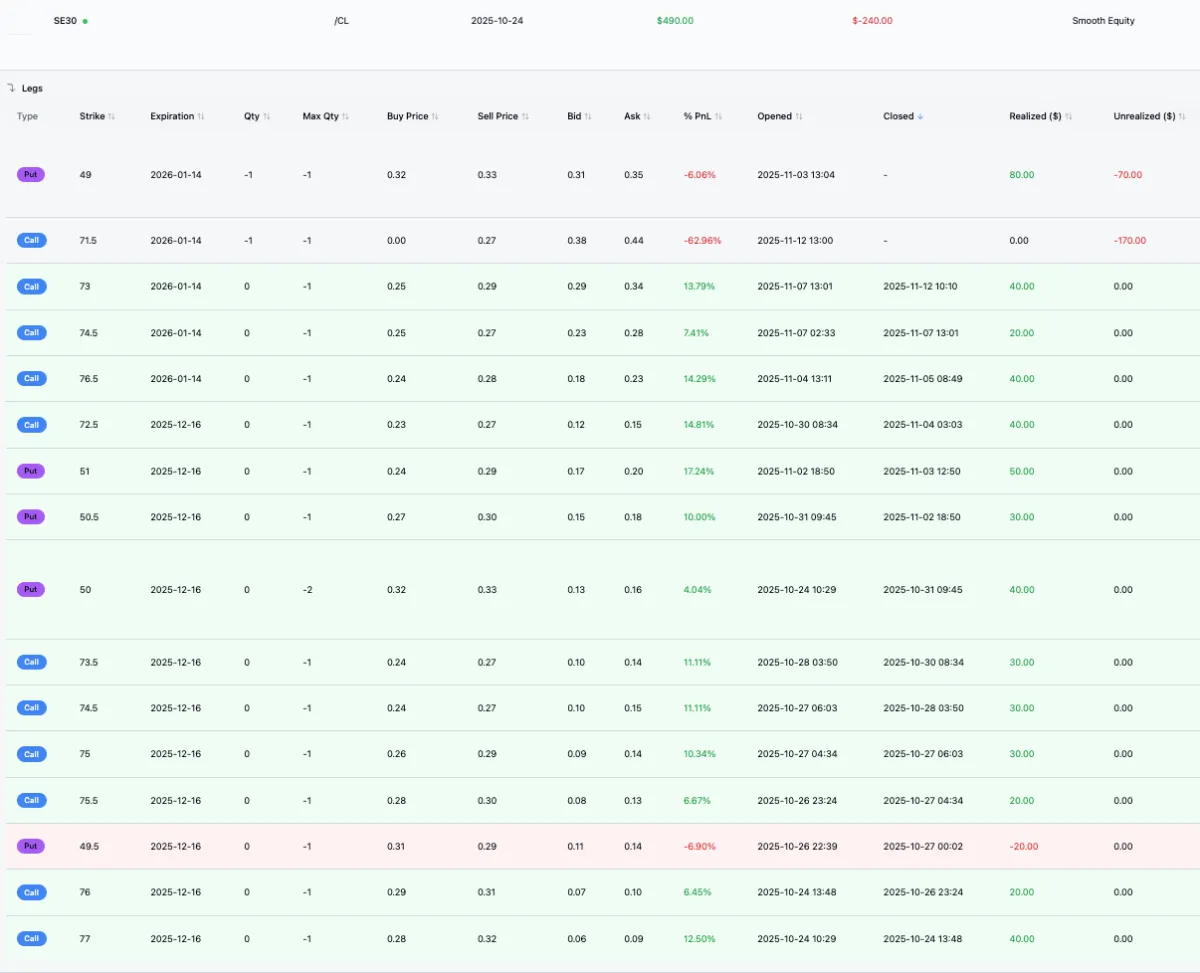This screenshot has width=1200, height=973.
Task: Click the Opened column sort icon
Action: 801,117
